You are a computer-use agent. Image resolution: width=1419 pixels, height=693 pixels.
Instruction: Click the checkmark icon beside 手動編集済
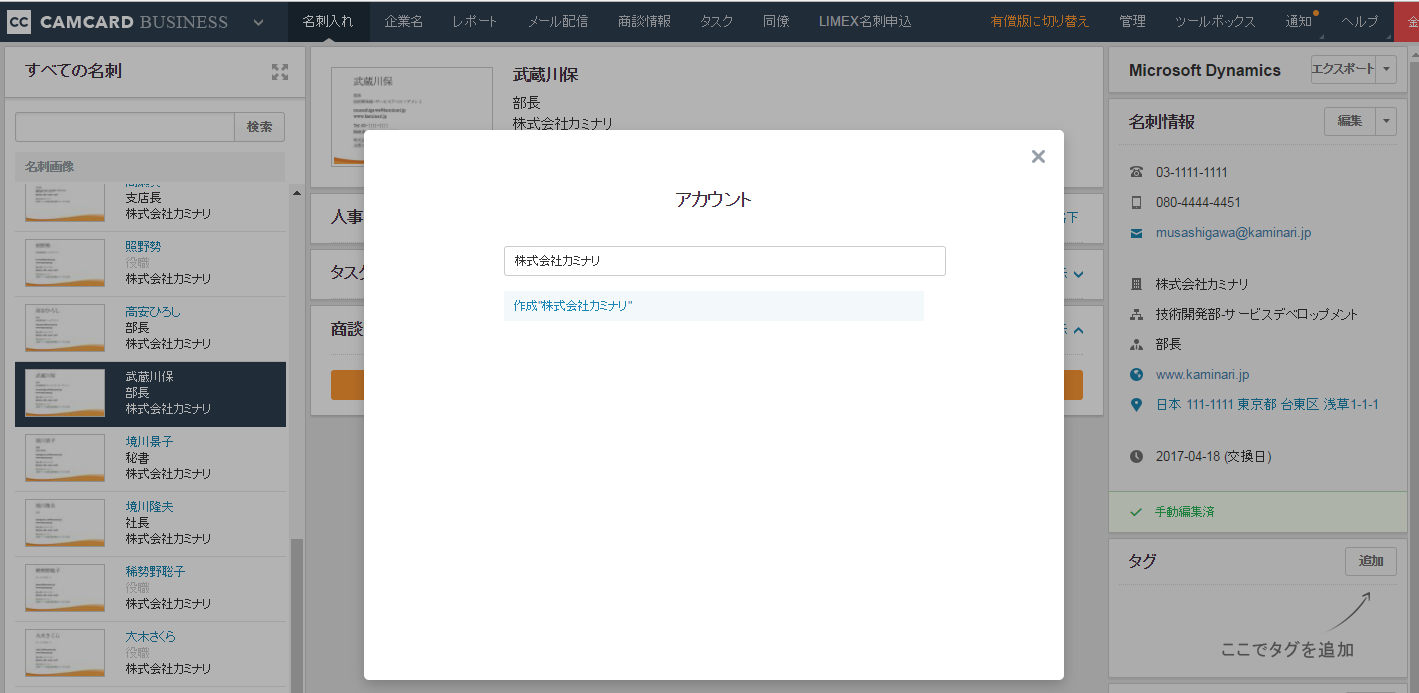click(x=1136, y=511)
